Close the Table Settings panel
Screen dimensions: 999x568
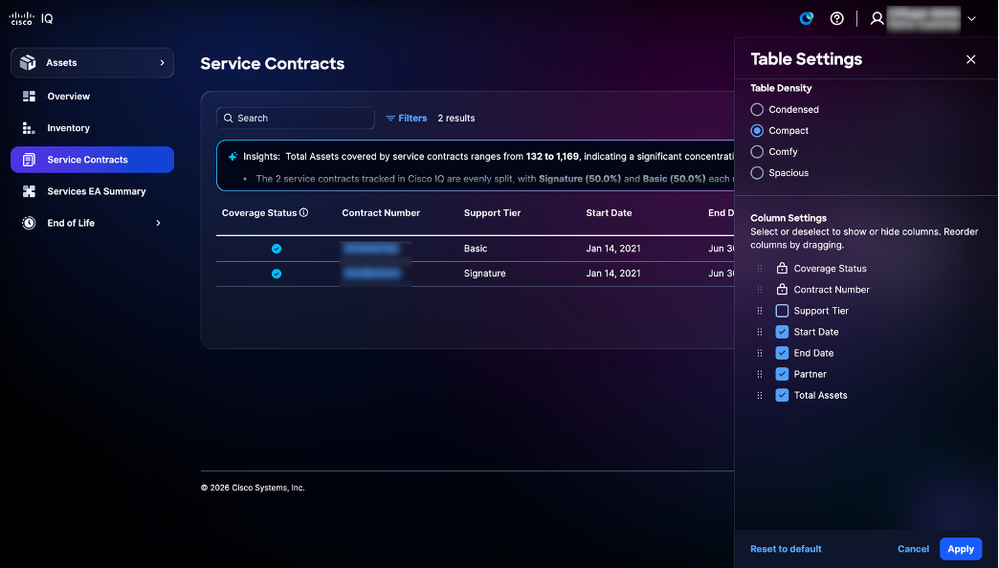[x=970, y=59]
